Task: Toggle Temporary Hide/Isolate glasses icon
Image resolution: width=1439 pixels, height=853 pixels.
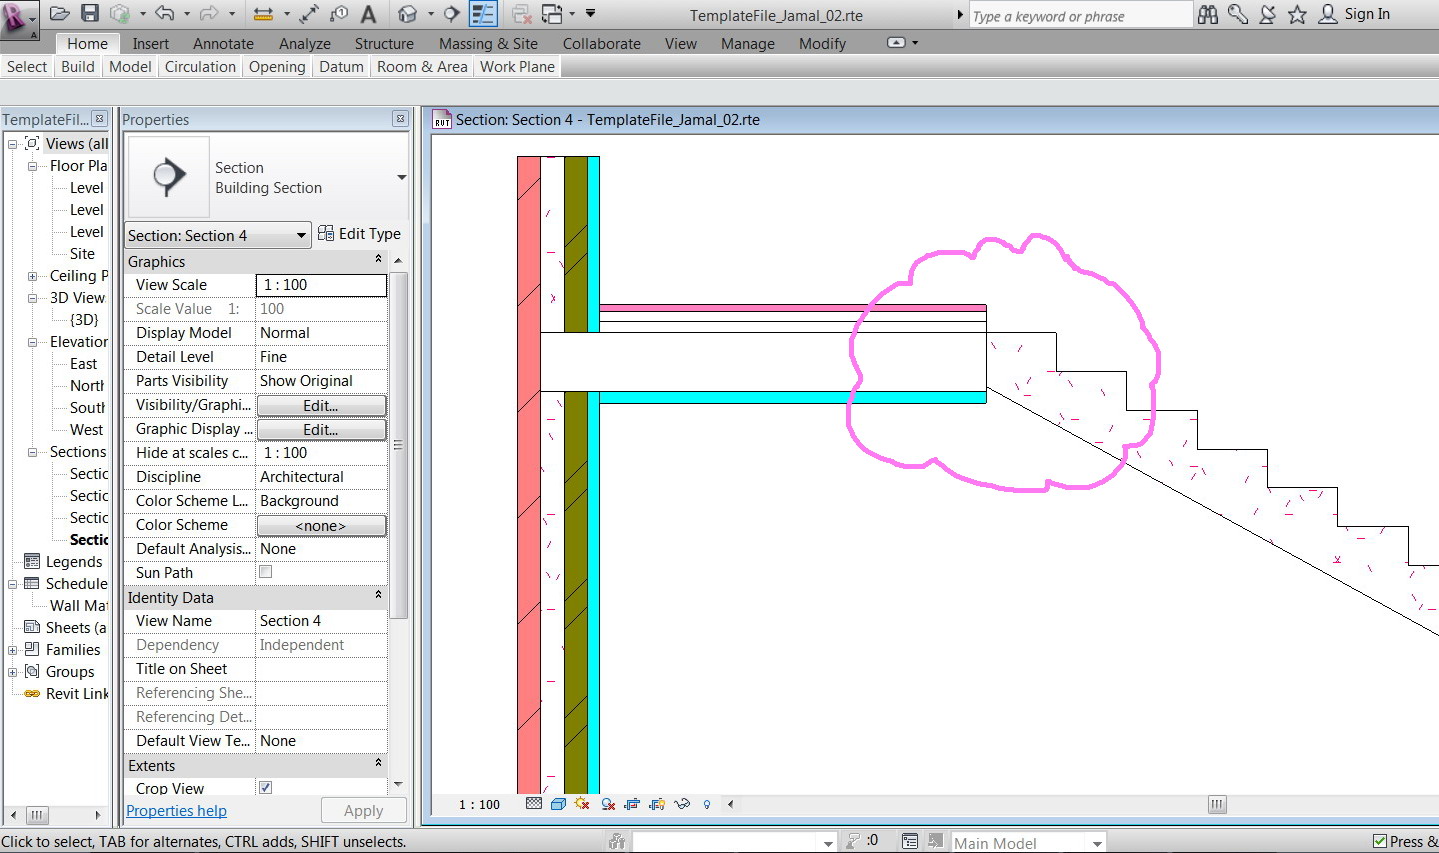Action: pos(681,804)
